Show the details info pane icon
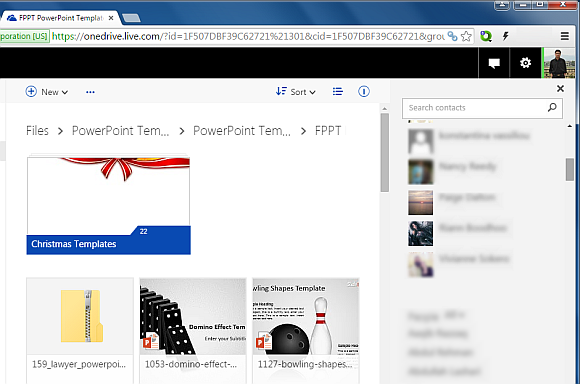The width and height of the screenshot is (580, 384). (x=364, y=91)
